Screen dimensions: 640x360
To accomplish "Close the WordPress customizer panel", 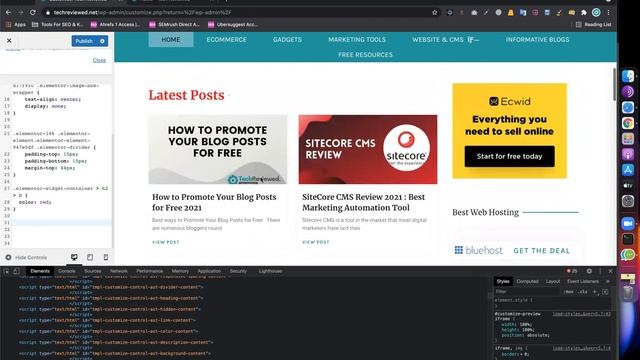I will (x=9, y=40).
